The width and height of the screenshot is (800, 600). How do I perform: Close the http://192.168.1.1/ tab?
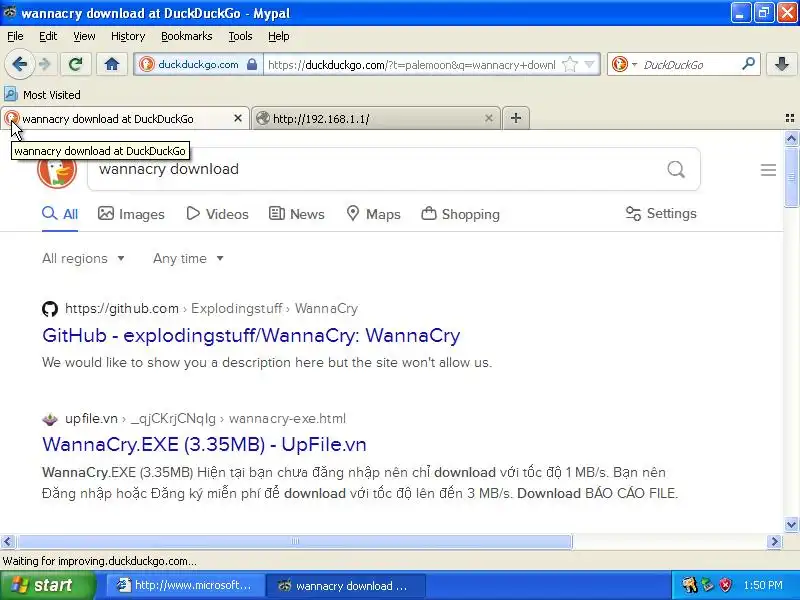point(488,118)
